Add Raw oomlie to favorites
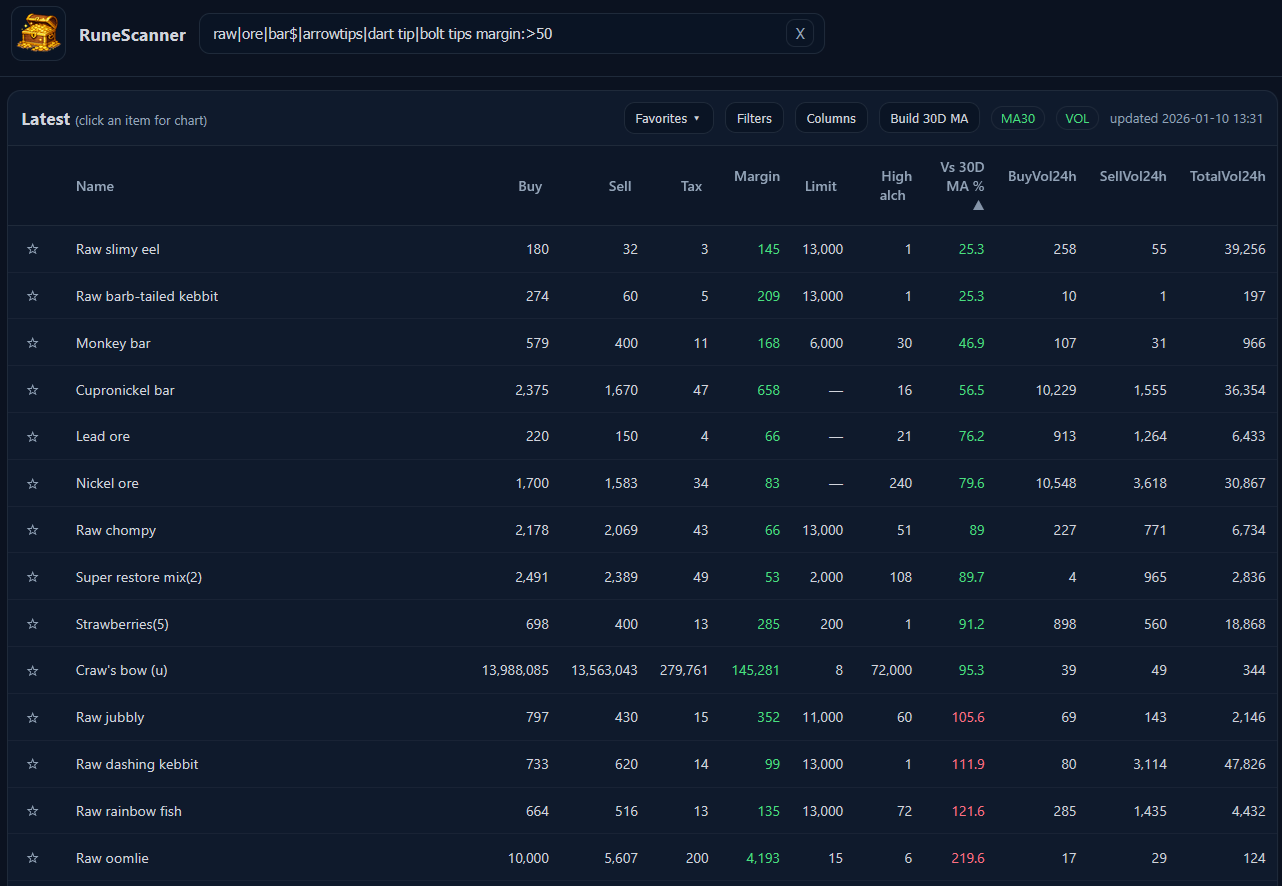1282x886 pixels. coord(33,858)
